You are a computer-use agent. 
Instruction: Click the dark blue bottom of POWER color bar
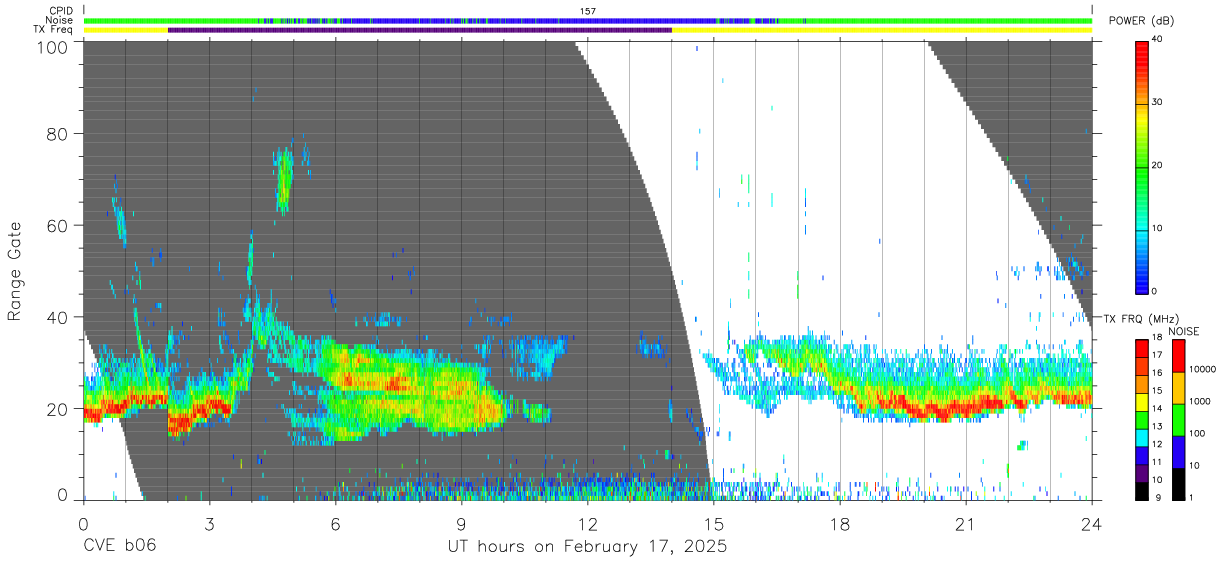point(1142,284)
